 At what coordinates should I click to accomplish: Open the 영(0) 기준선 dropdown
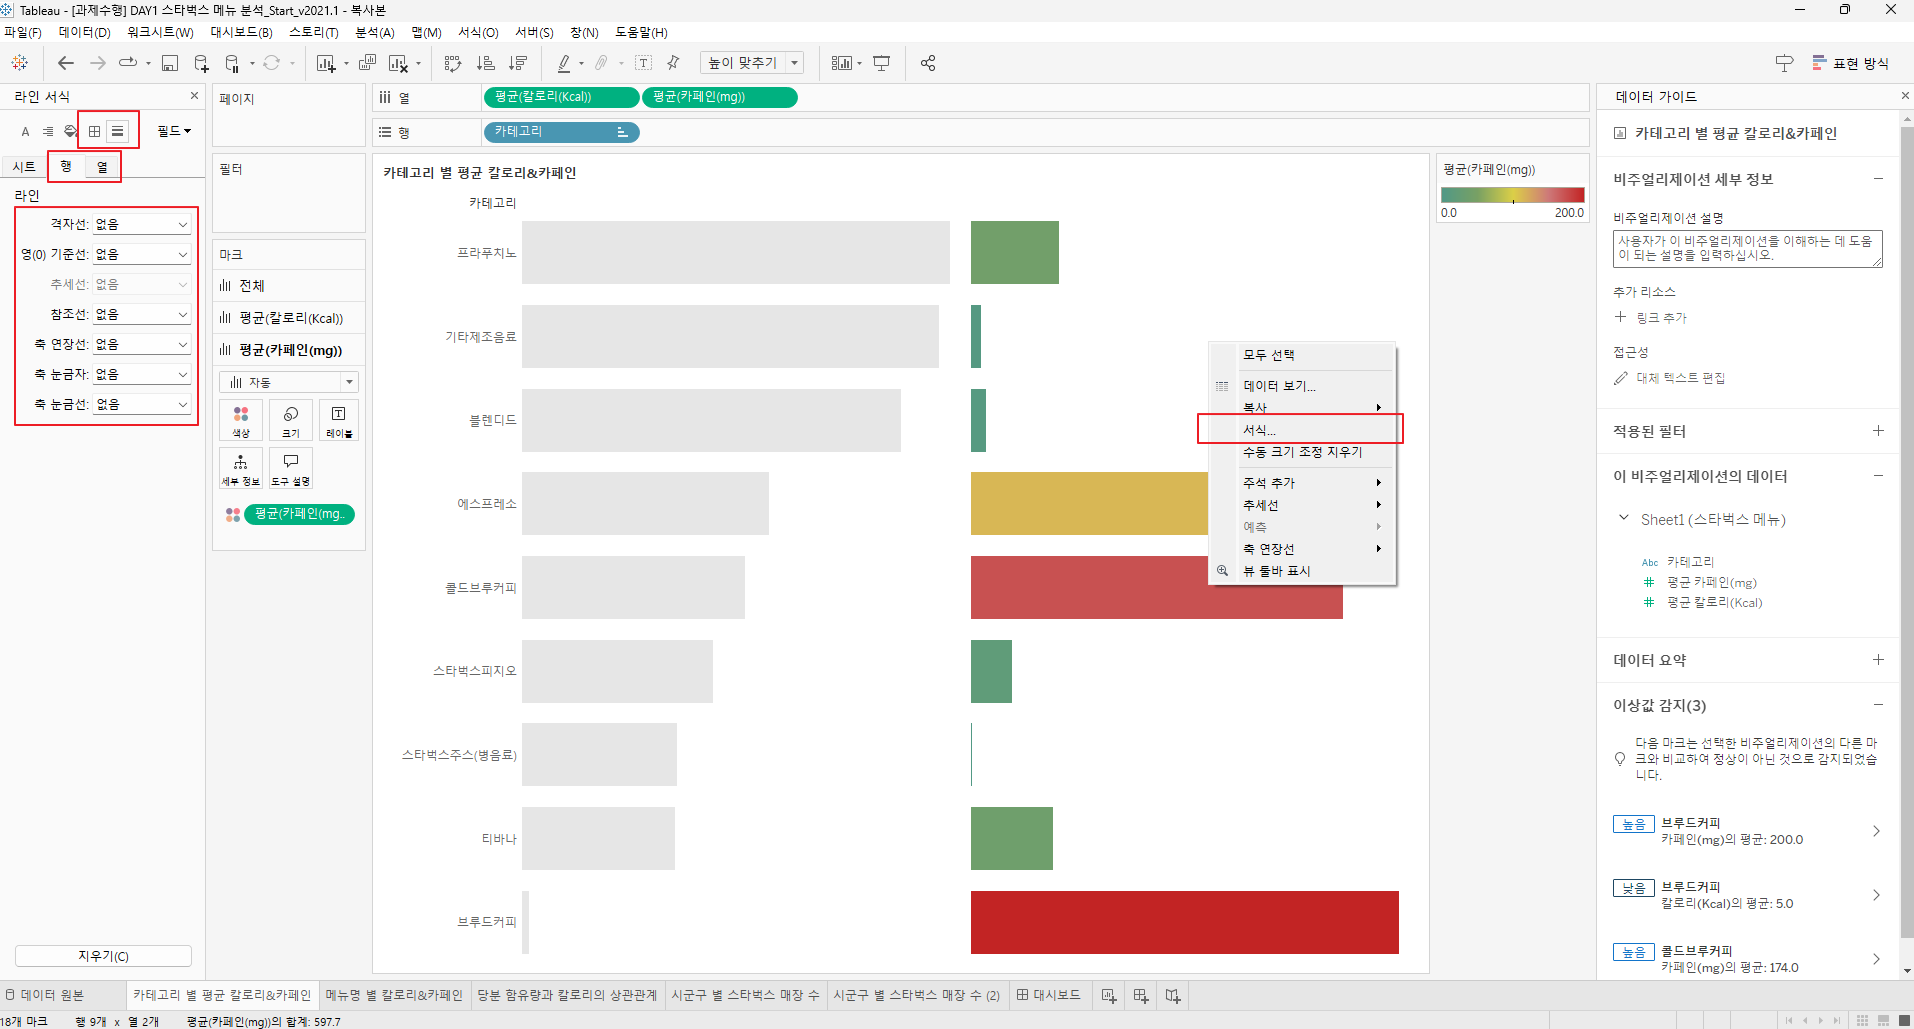pos(141,254)
